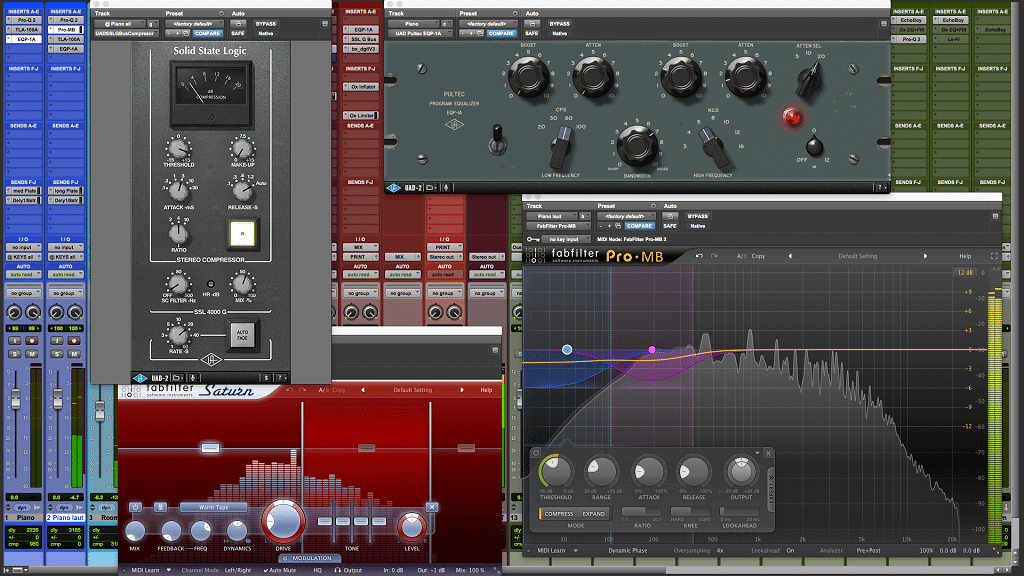Select the Saturn first band level handle
The image size is (1024, 576).
point(210,447)
